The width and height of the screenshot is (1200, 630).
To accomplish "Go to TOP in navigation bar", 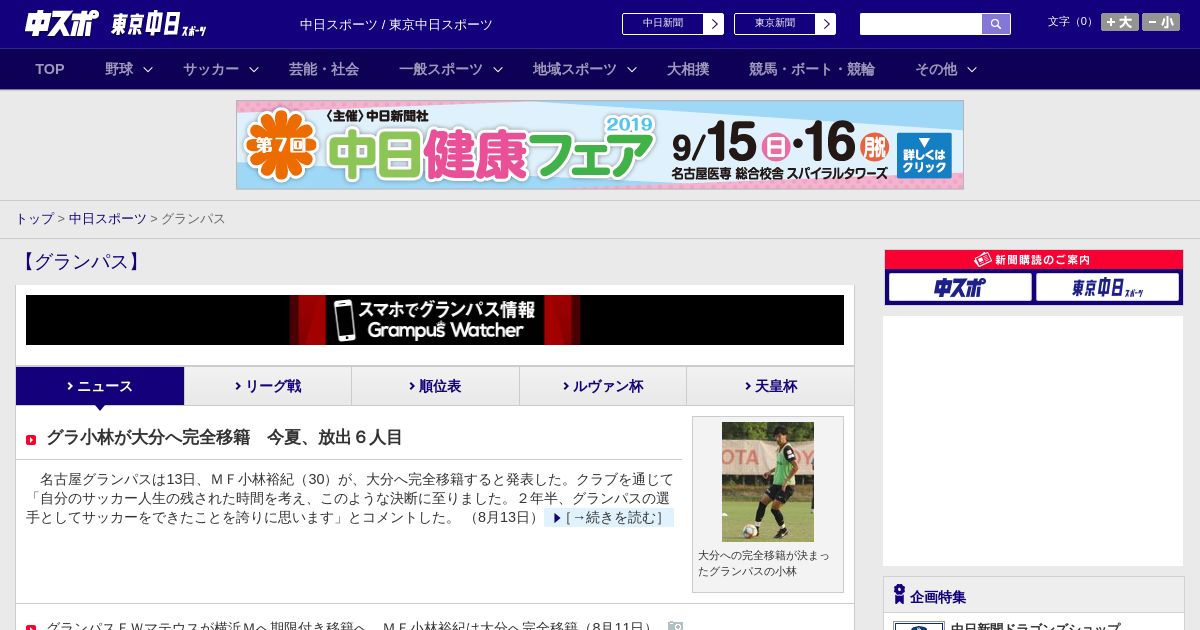I will (50, 69).
